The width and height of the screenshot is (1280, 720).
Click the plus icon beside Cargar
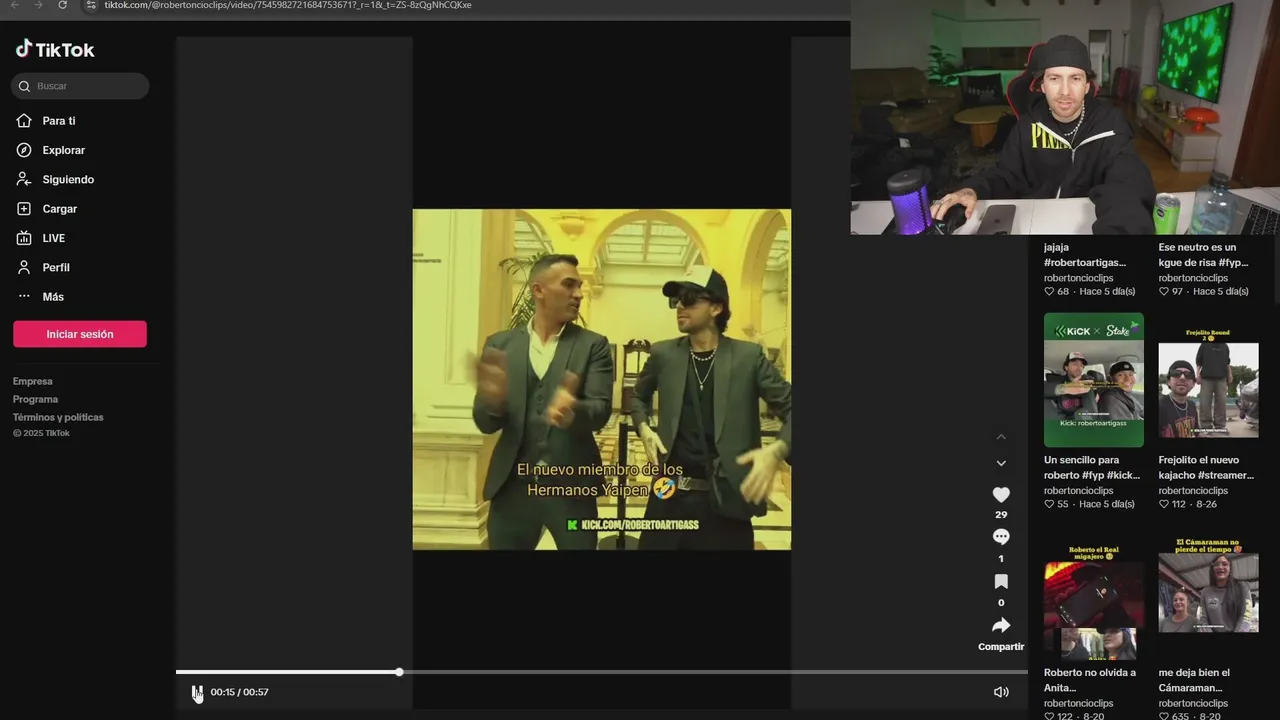pos(24,209)
